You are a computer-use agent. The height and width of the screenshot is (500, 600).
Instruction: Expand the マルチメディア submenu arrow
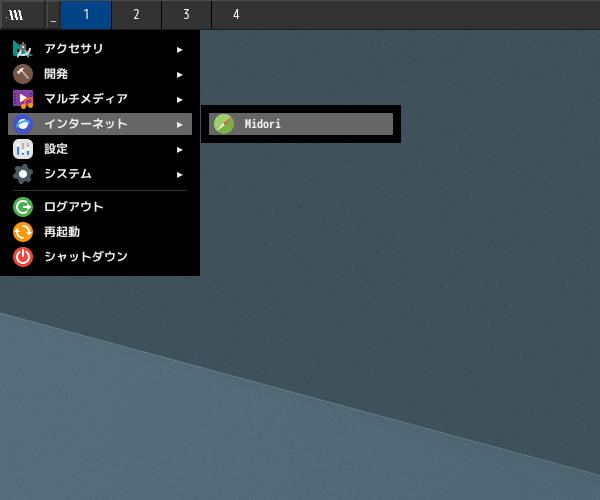click(x=179, y=100)
